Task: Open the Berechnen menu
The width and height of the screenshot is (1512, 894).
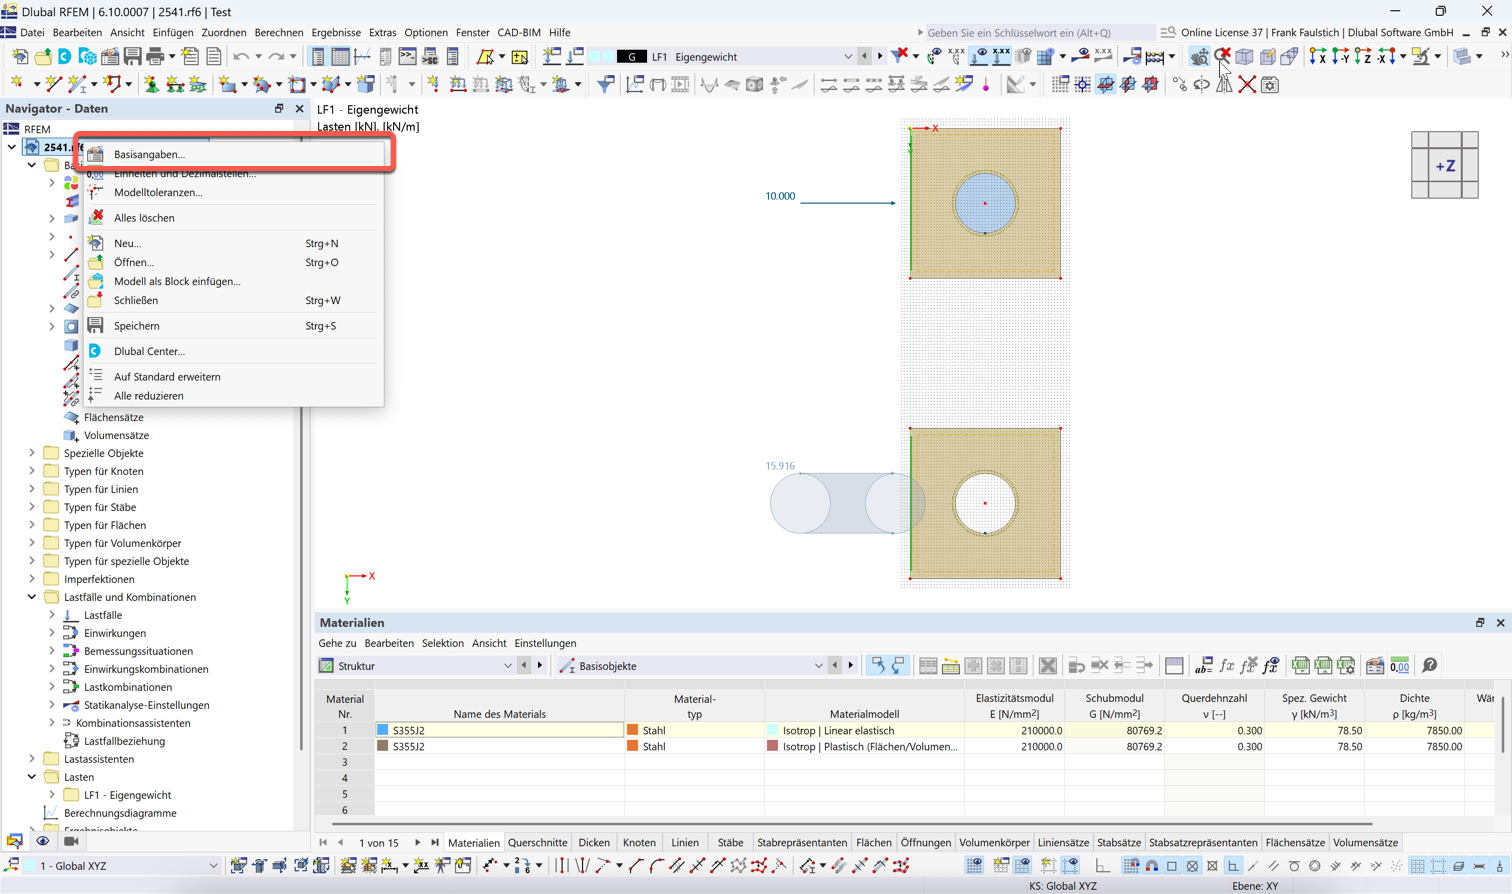Action: tap(279, 32)
